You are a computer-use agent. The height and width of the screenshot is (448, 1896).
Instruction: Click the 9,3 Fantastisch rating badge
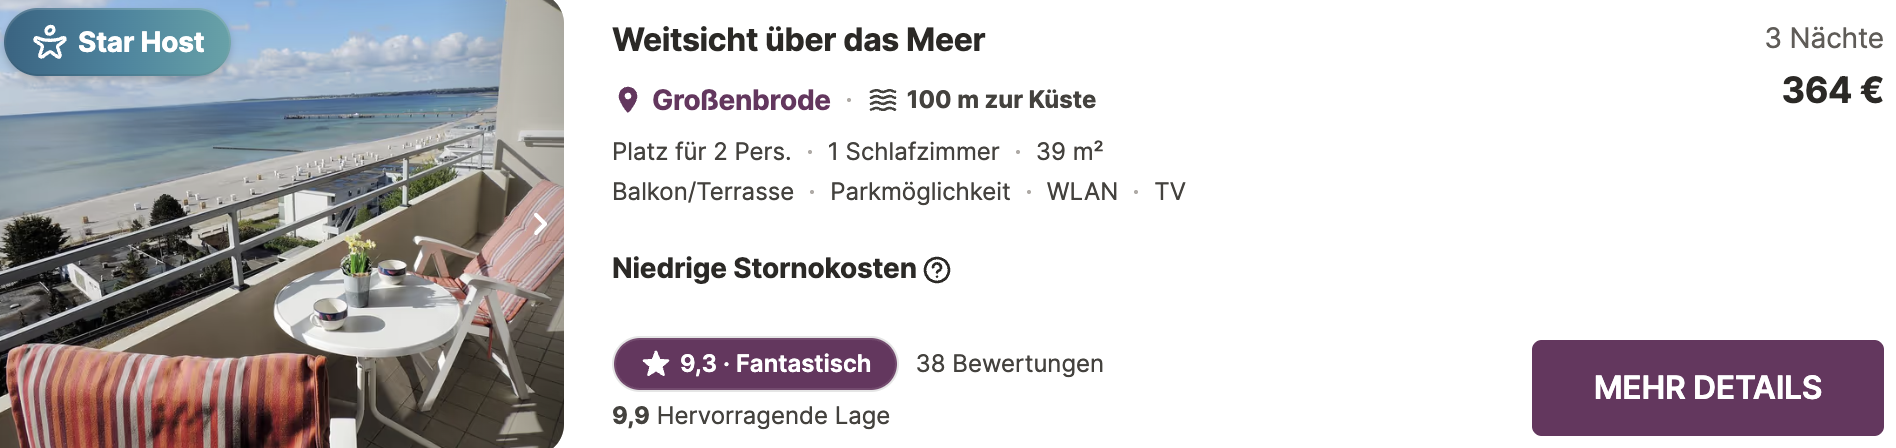pyautogui.click(x=755, y=363)
